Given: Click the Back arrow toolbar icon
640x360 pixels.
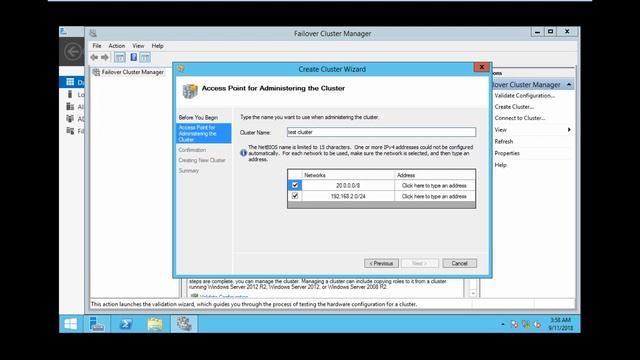Looking at the screenshot, I should (94, 58).
